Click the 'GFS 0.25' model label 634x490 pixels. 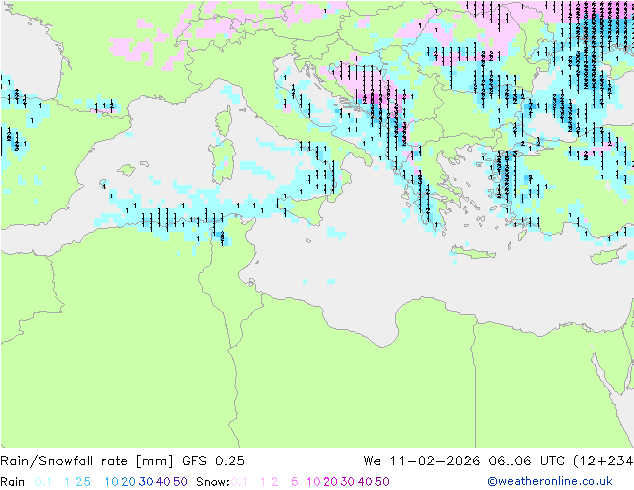pos(213,461)
